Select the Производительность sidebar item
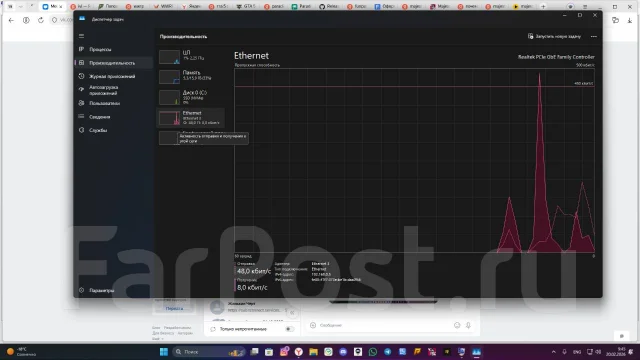 tap(113, 63)
